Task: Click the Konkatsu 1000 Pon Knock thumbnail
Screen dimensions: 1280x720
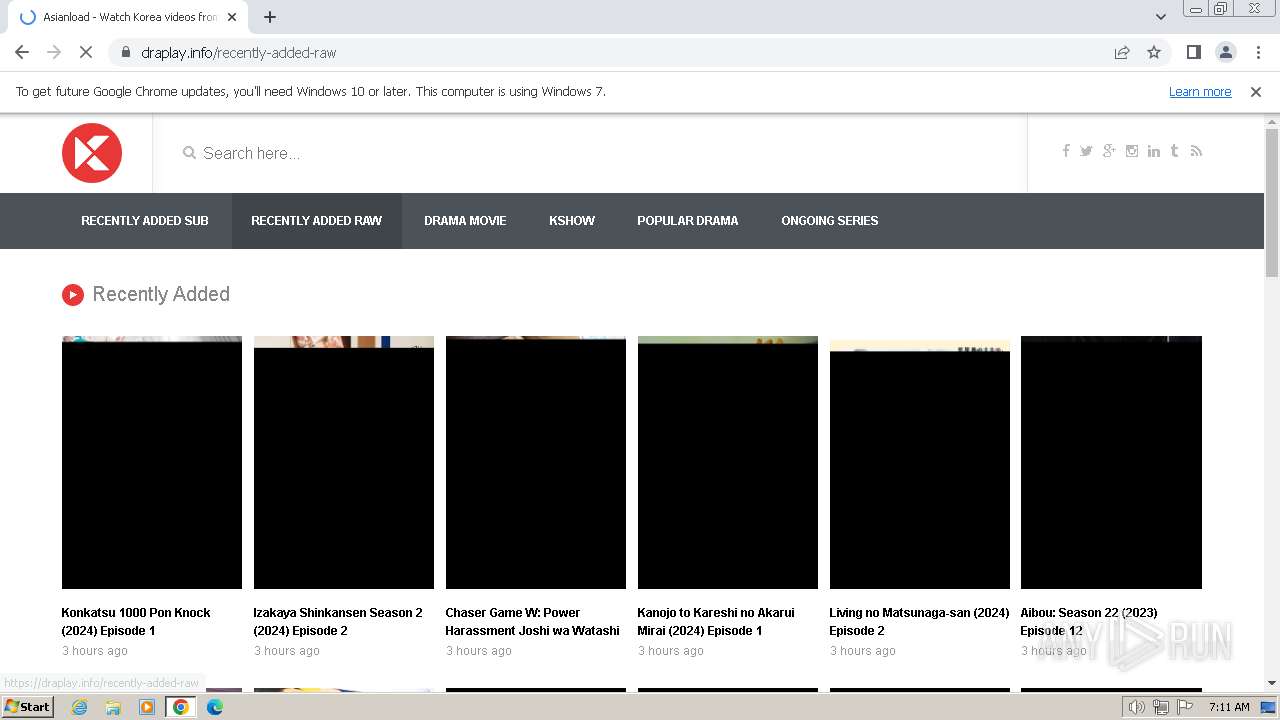Action: coord(152,462)
